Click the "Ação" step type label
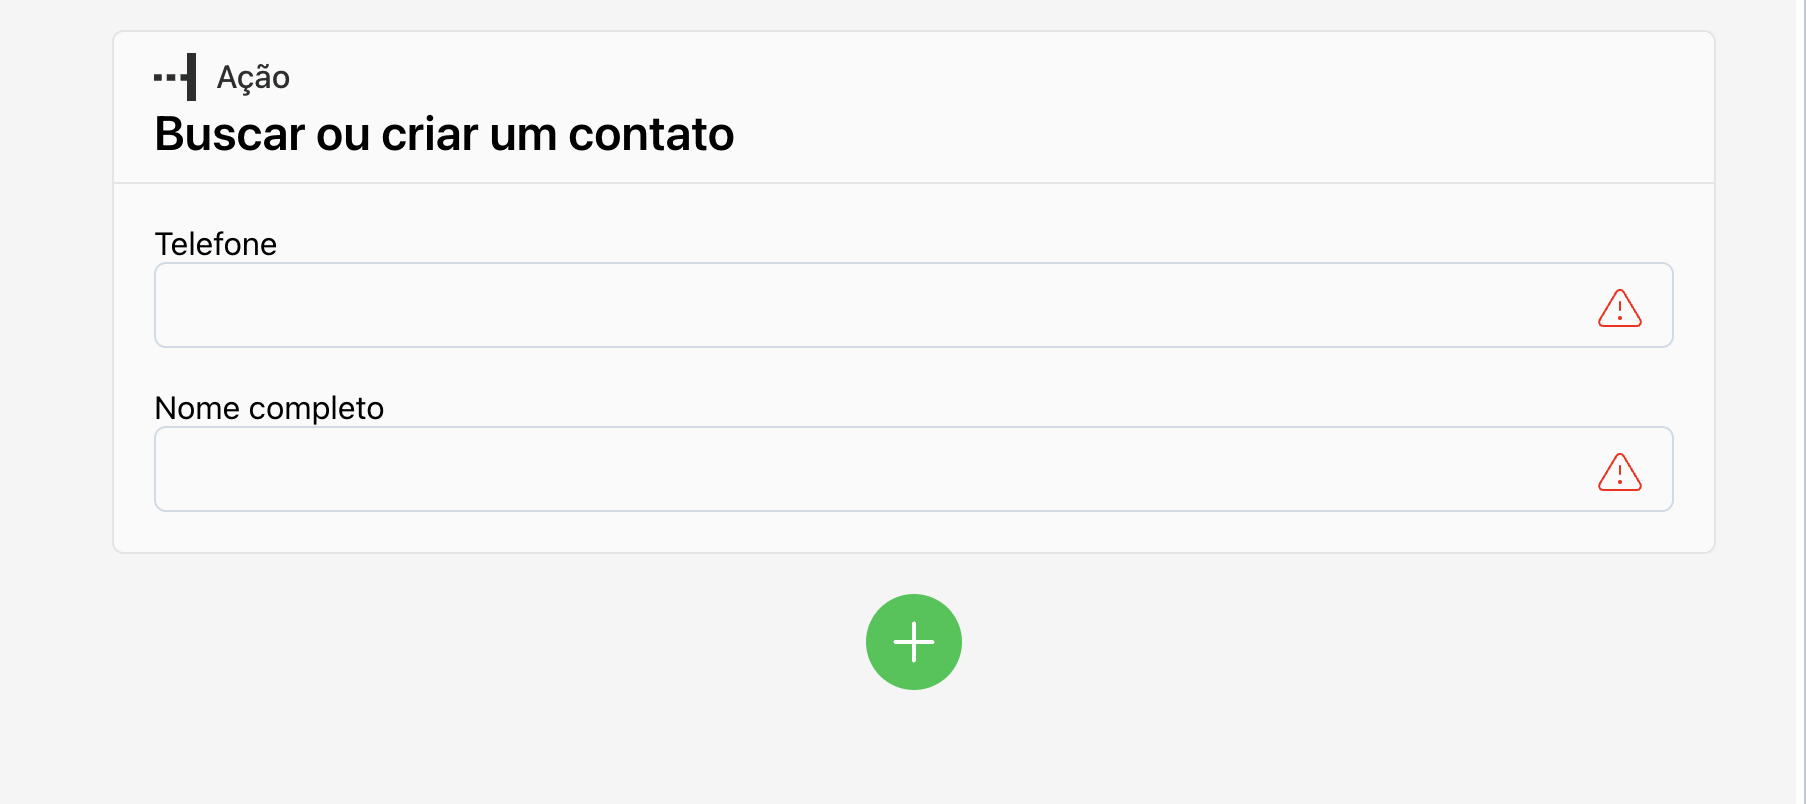The width and height of the screenshot is (1806, 804). pos(253,77)
